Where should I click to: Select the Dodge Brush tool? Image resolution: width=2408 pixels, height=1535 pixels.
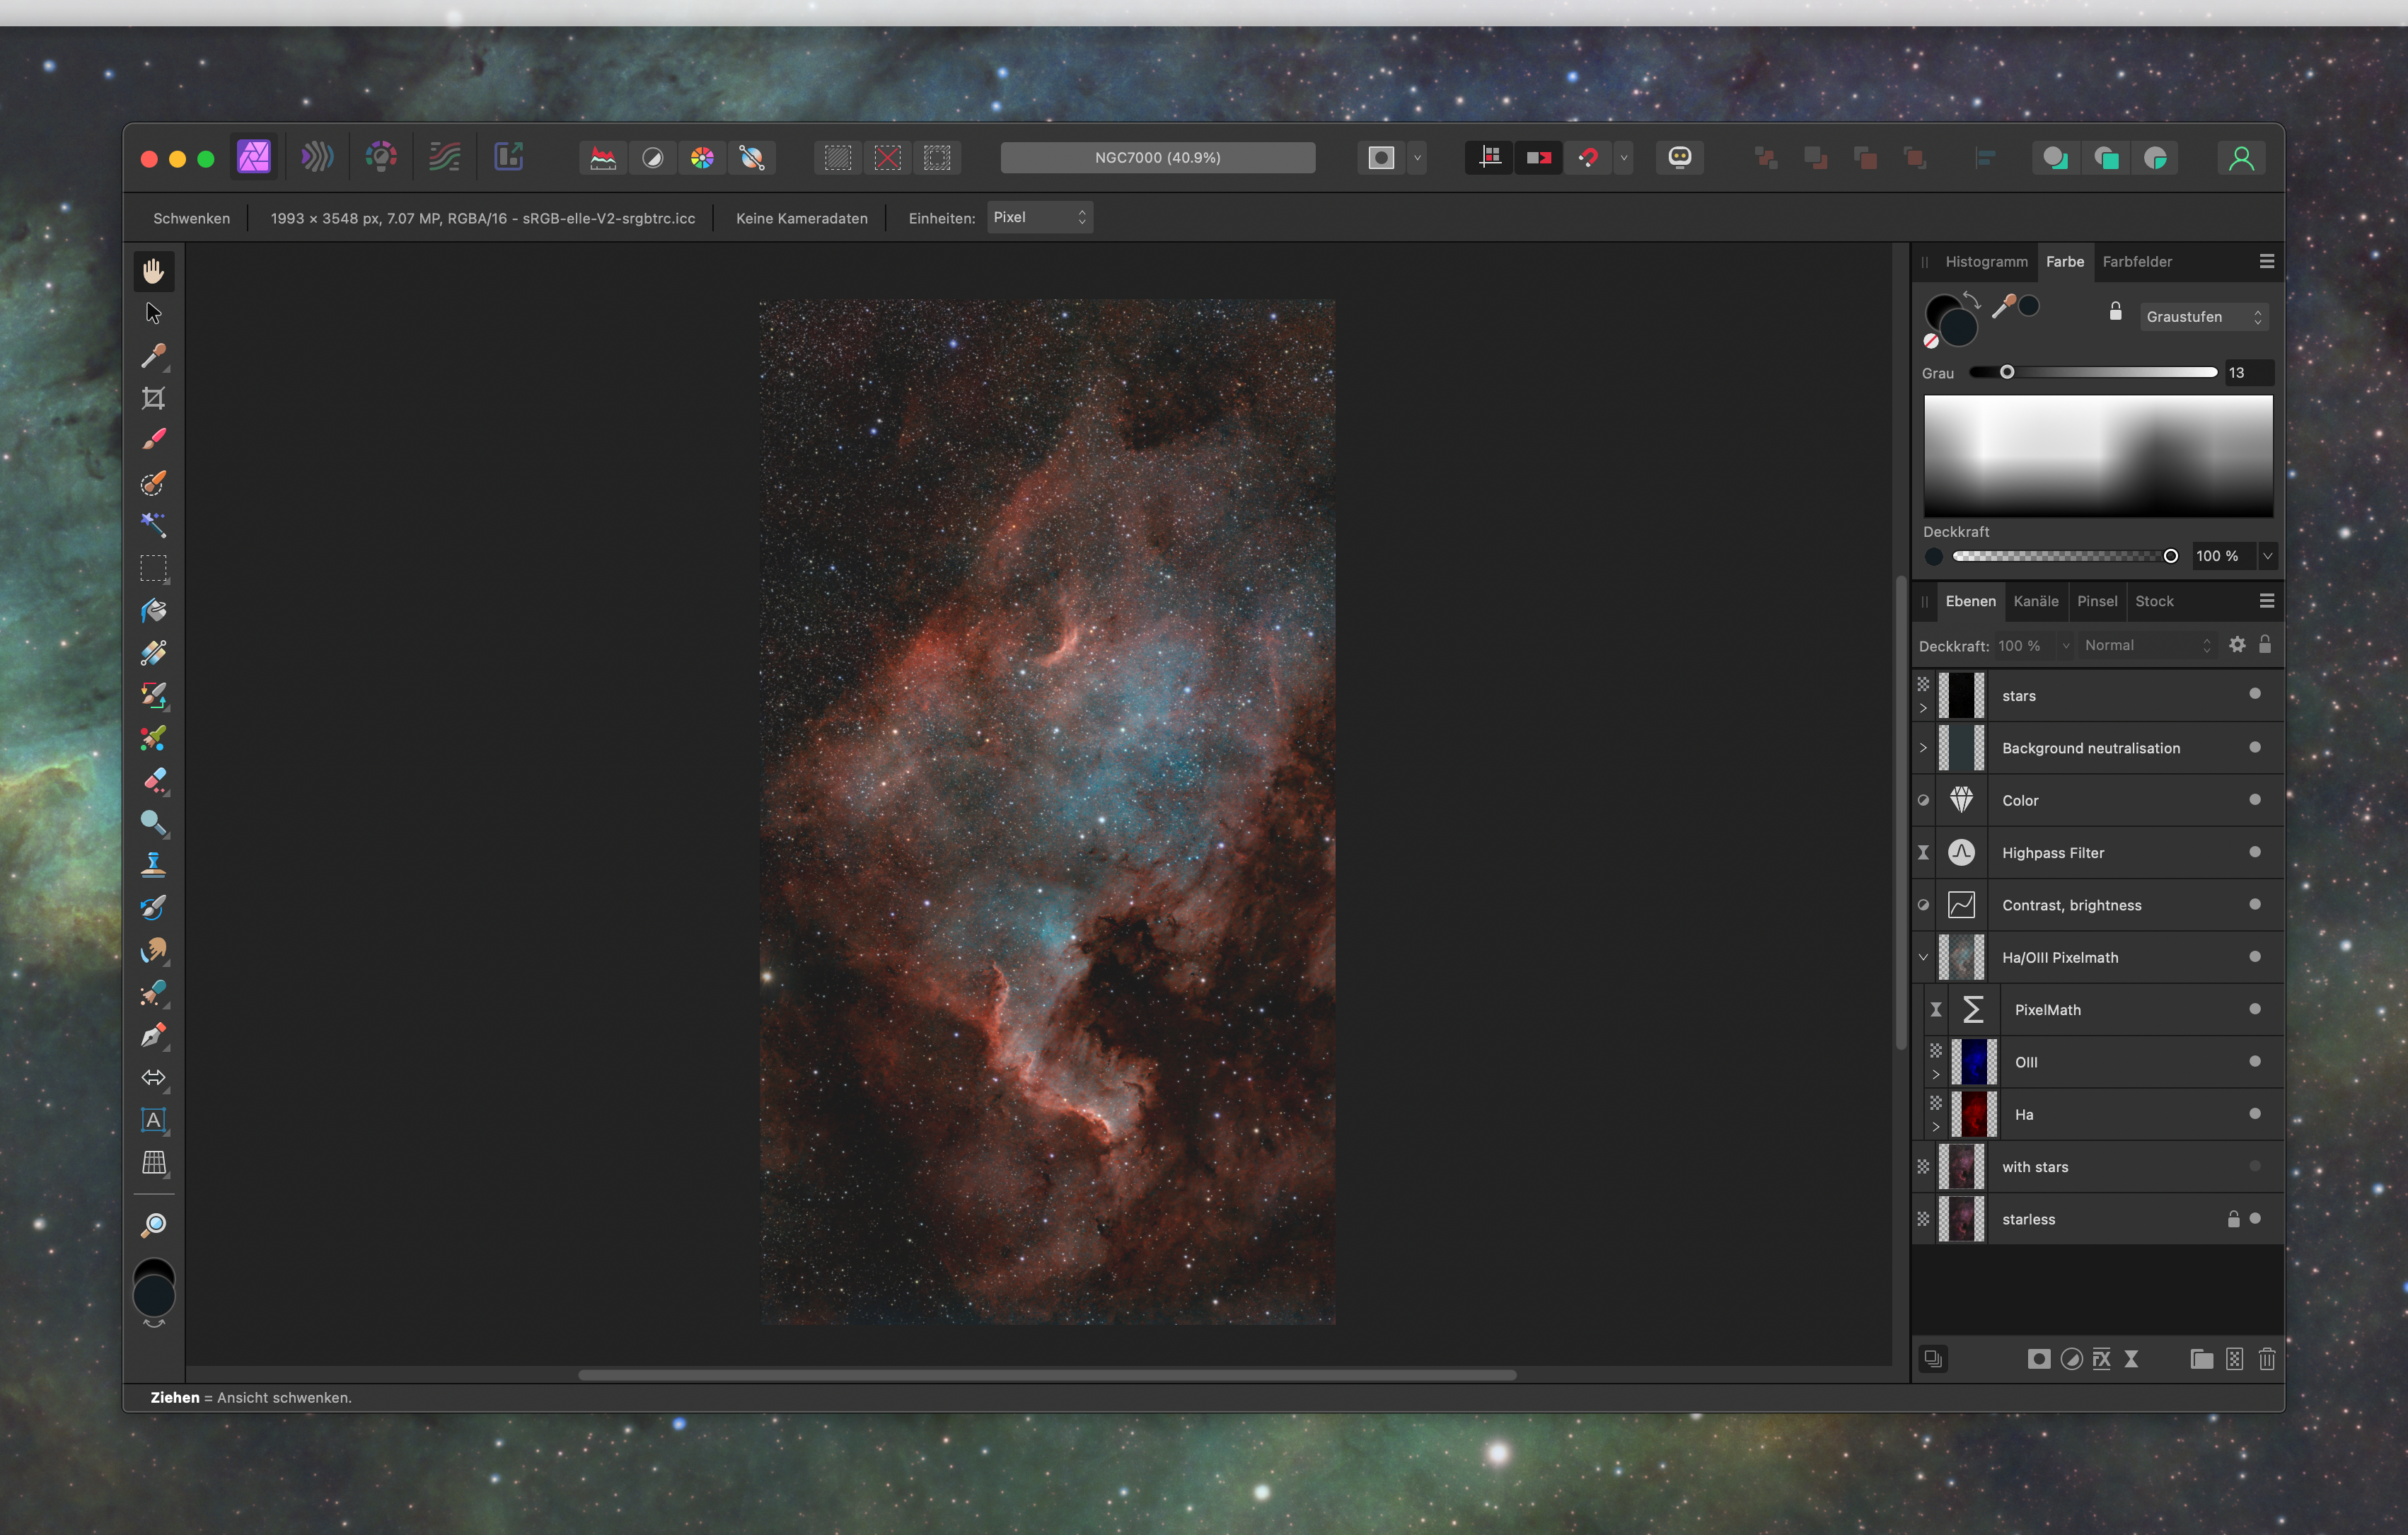[153, 822]
